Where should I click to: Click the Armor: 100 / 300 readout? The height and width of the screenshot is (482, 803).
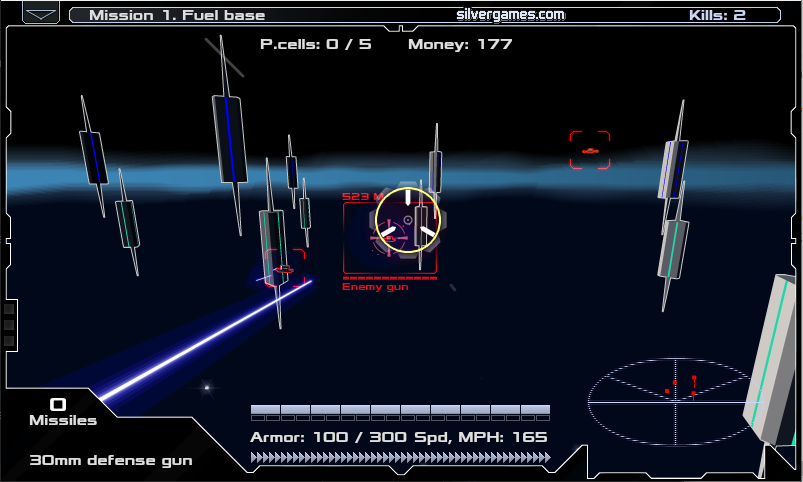click(328, 437)
